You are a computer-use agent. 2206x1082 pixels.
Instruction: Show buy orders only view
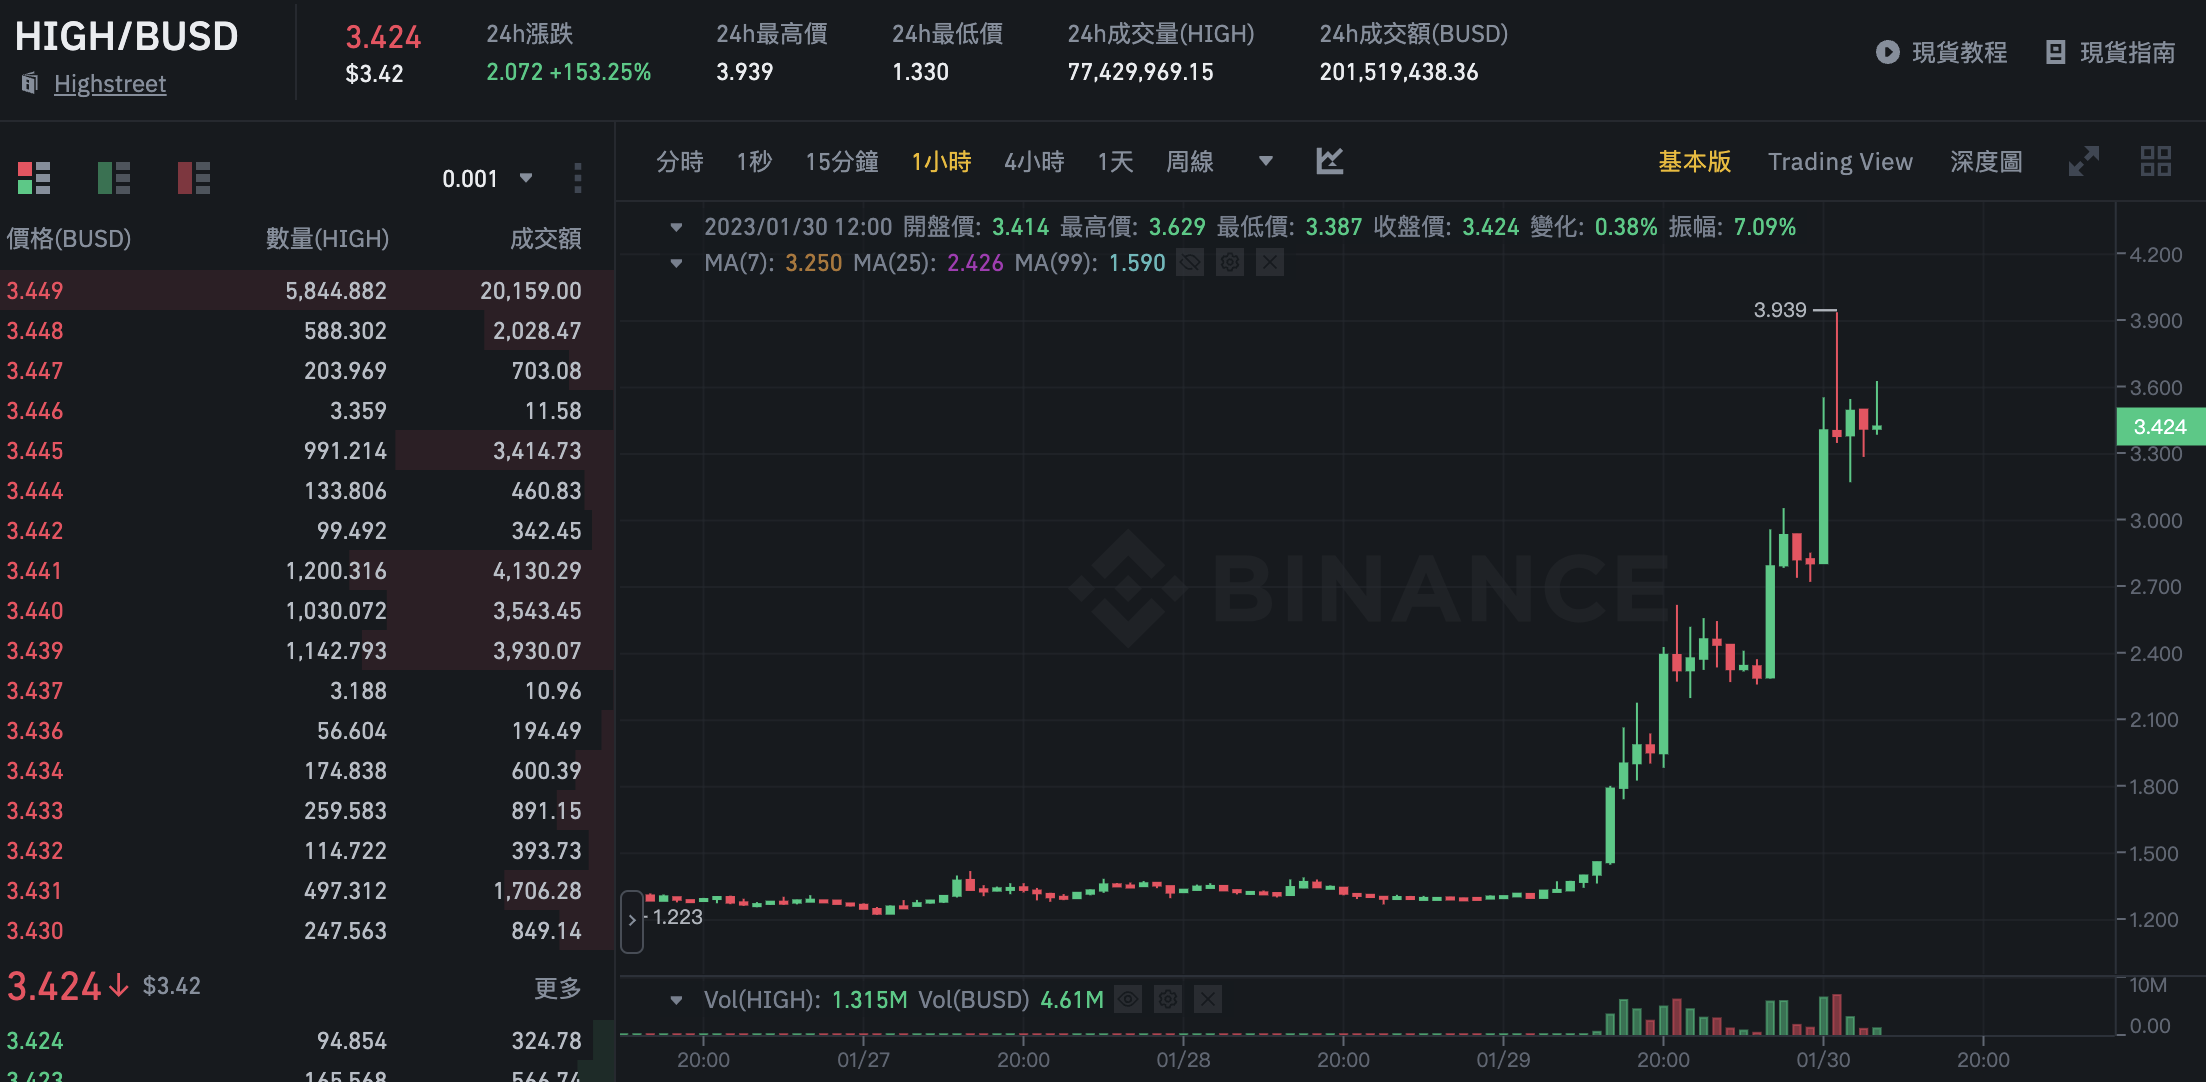[x=113, y=178]
